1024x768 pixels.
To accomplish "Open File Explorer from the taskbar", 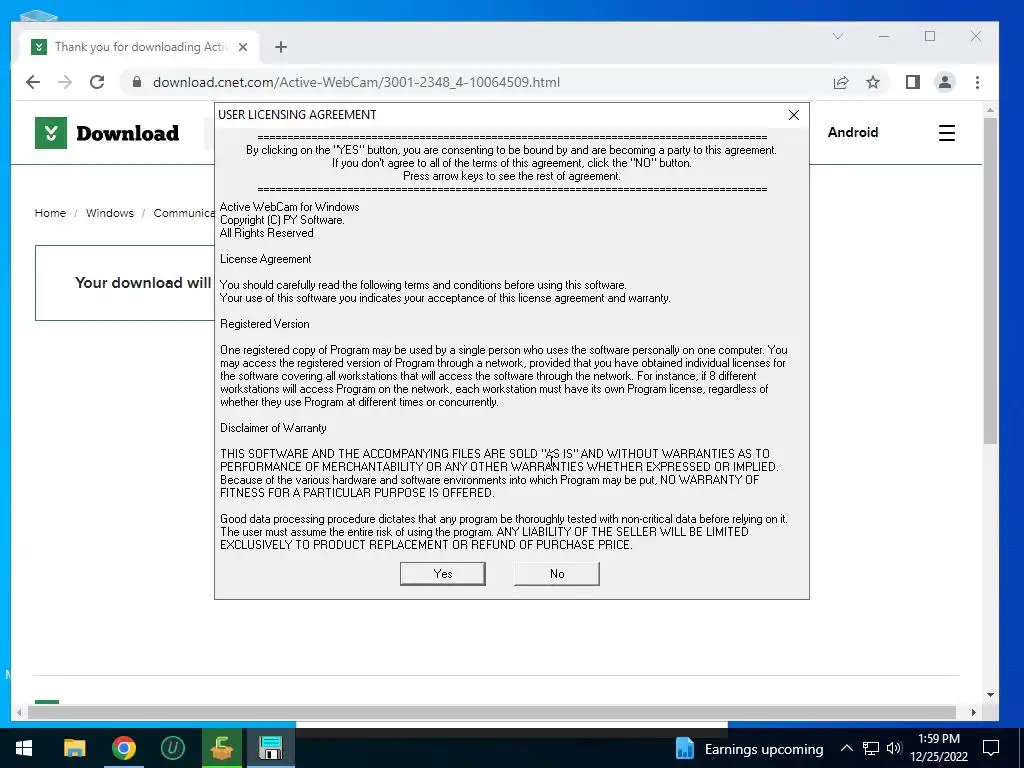I will tap(74, 748).
